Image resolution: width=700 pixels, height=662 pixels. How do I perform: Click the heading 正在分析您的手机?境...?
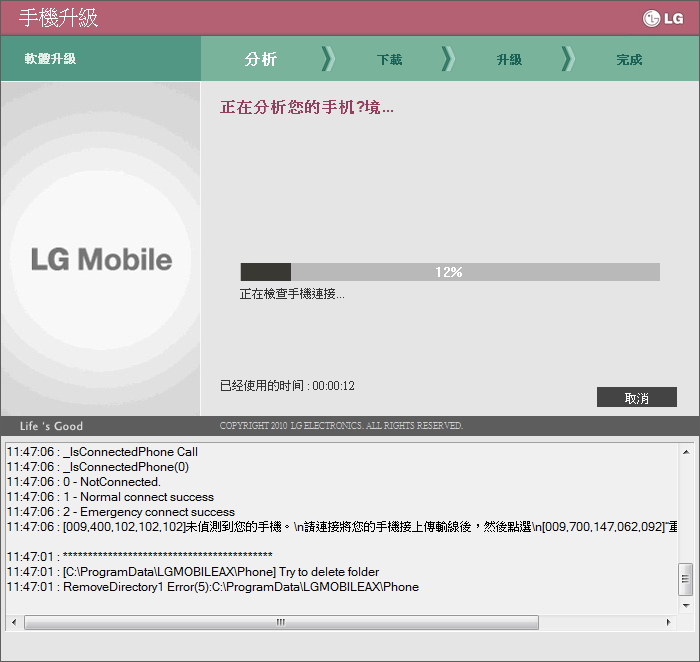point(307,107)
